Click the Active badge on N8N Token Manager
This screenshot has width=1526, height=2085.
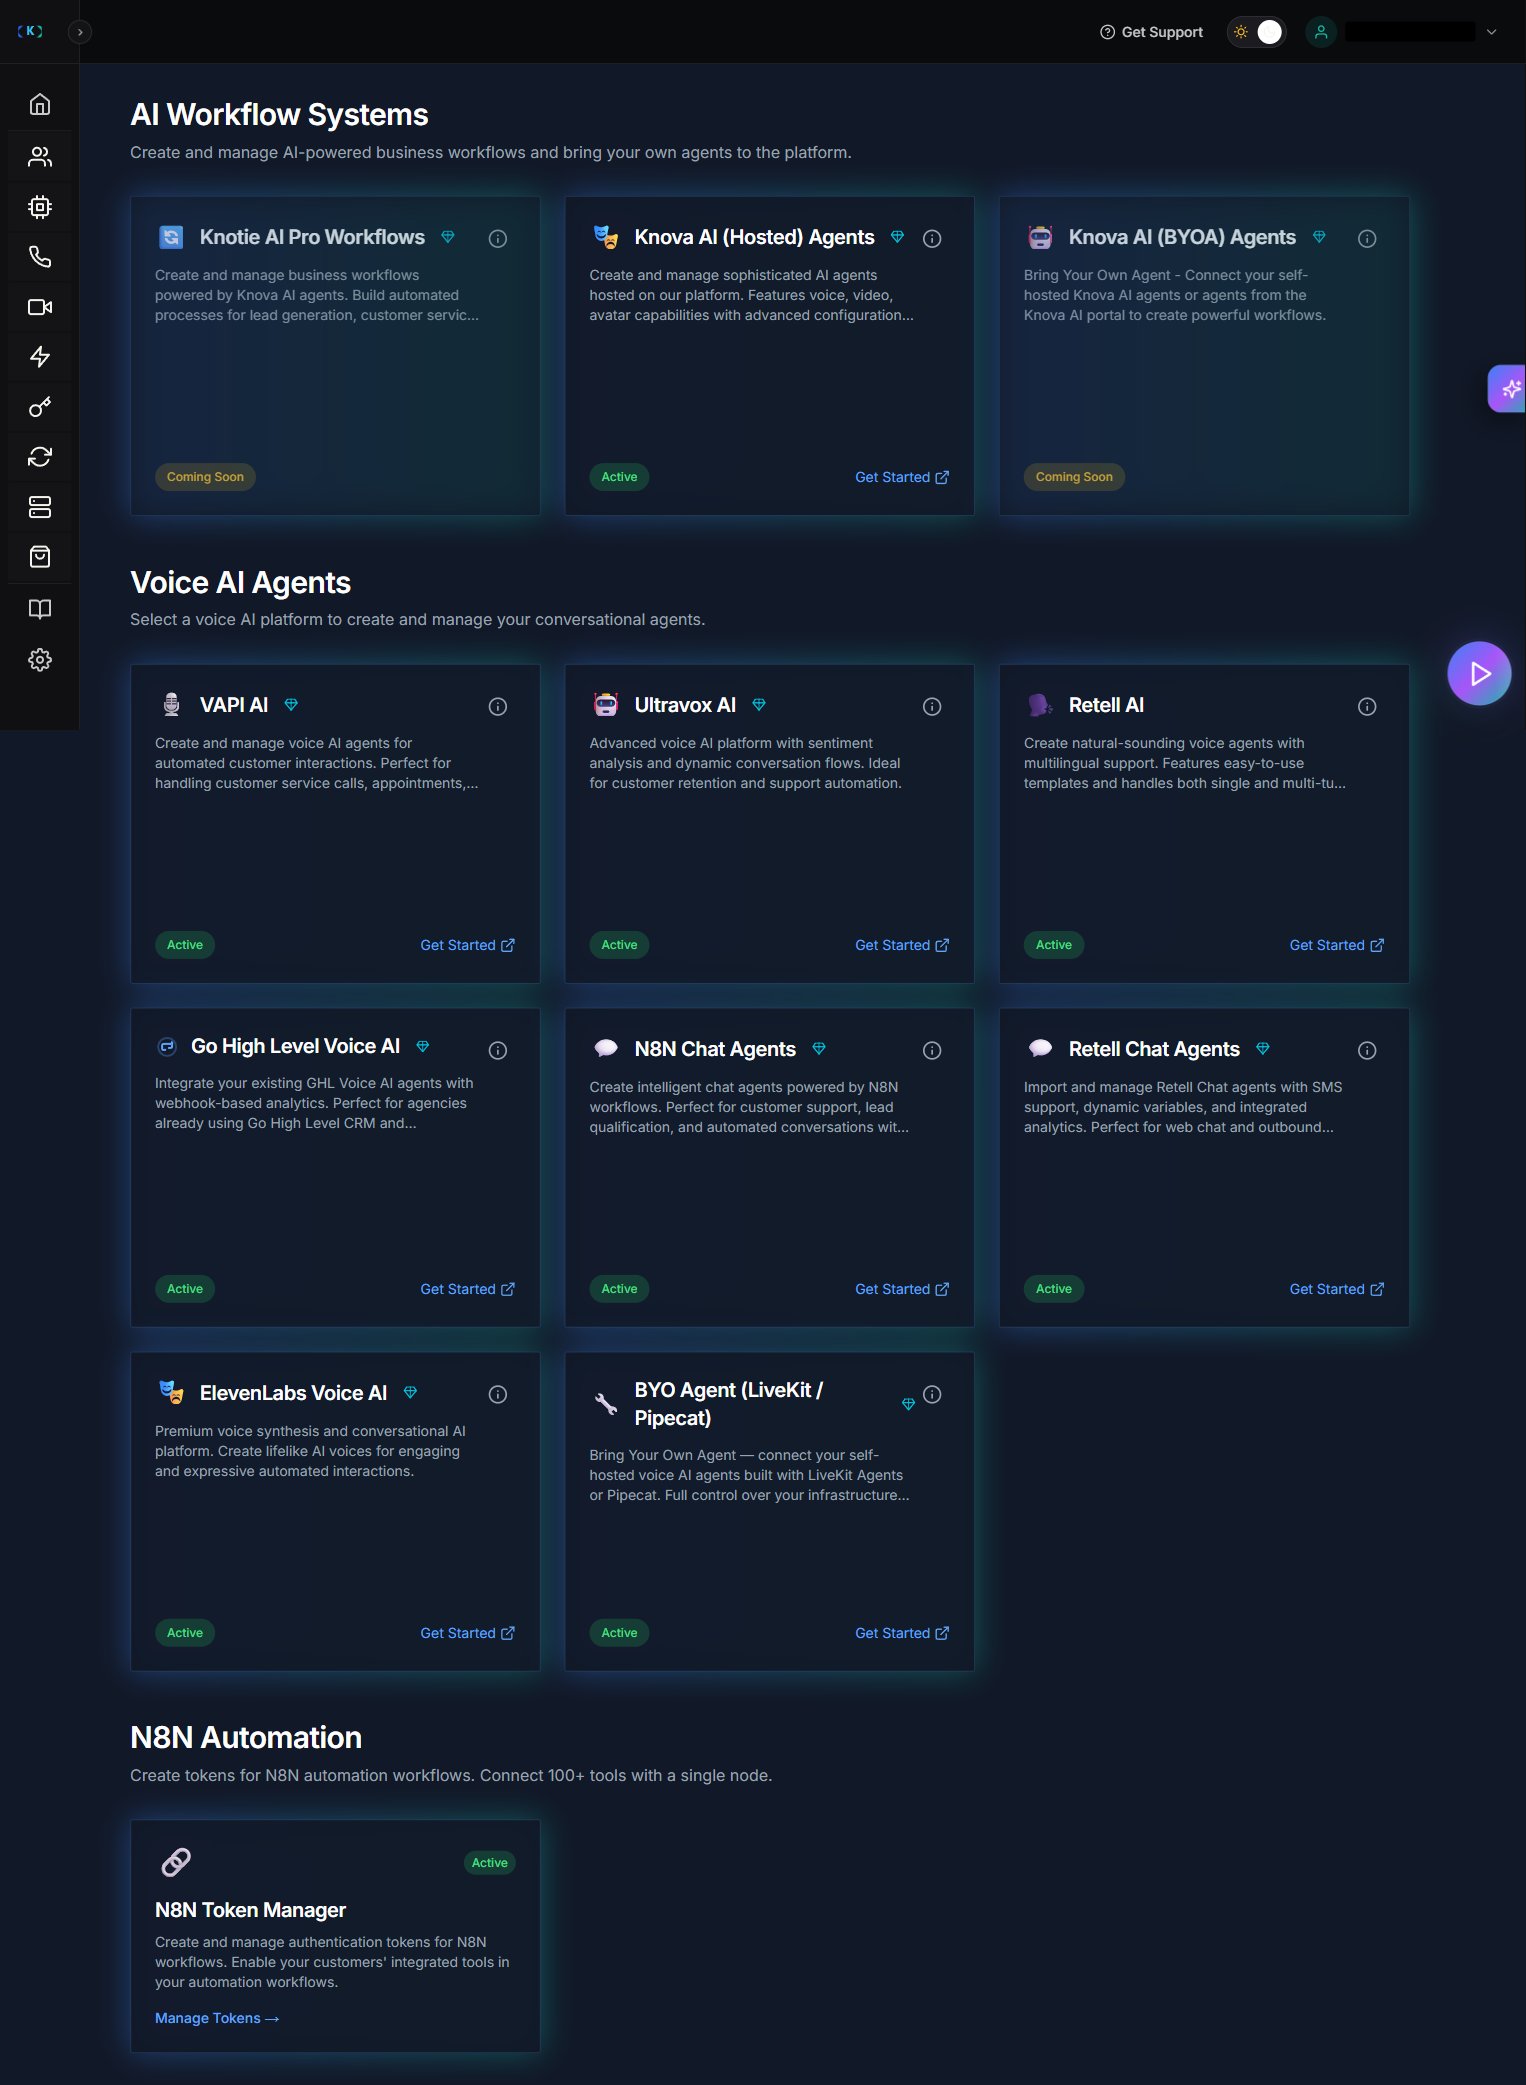click(489, 1863)
